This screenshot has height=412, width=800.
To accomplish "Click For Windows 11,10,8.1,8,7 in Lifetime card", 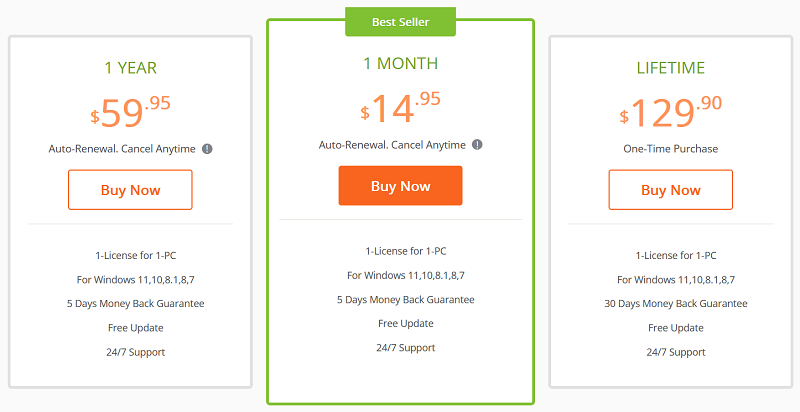I will click(676, 279).
